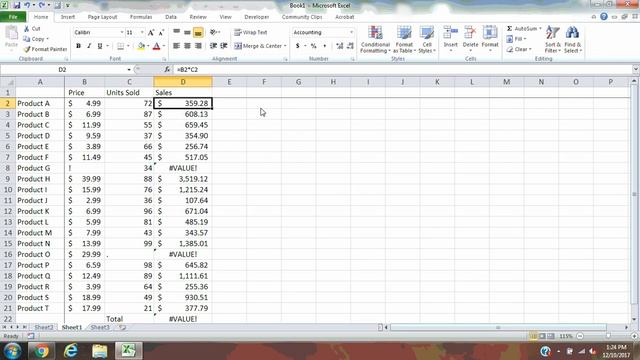Switch to the Page Layout tab
640x360 pixels.
[x=102, y=17]
